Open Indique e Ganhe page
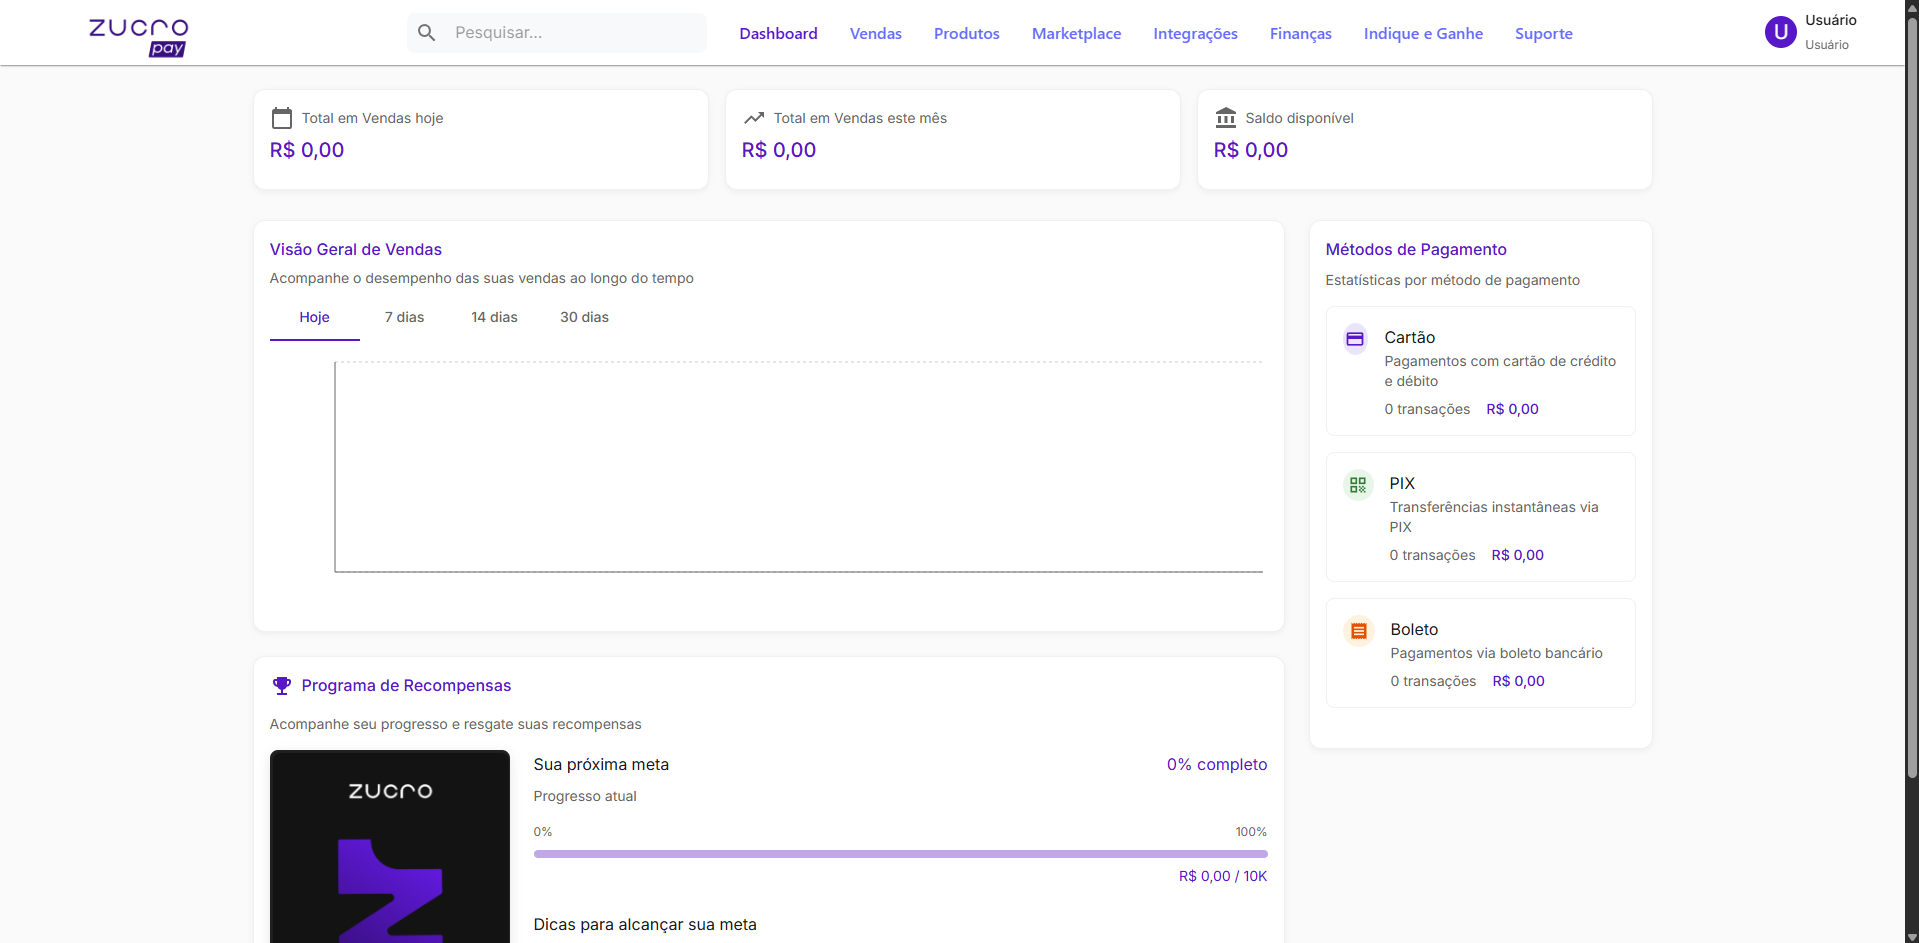 click(1422, 33)
